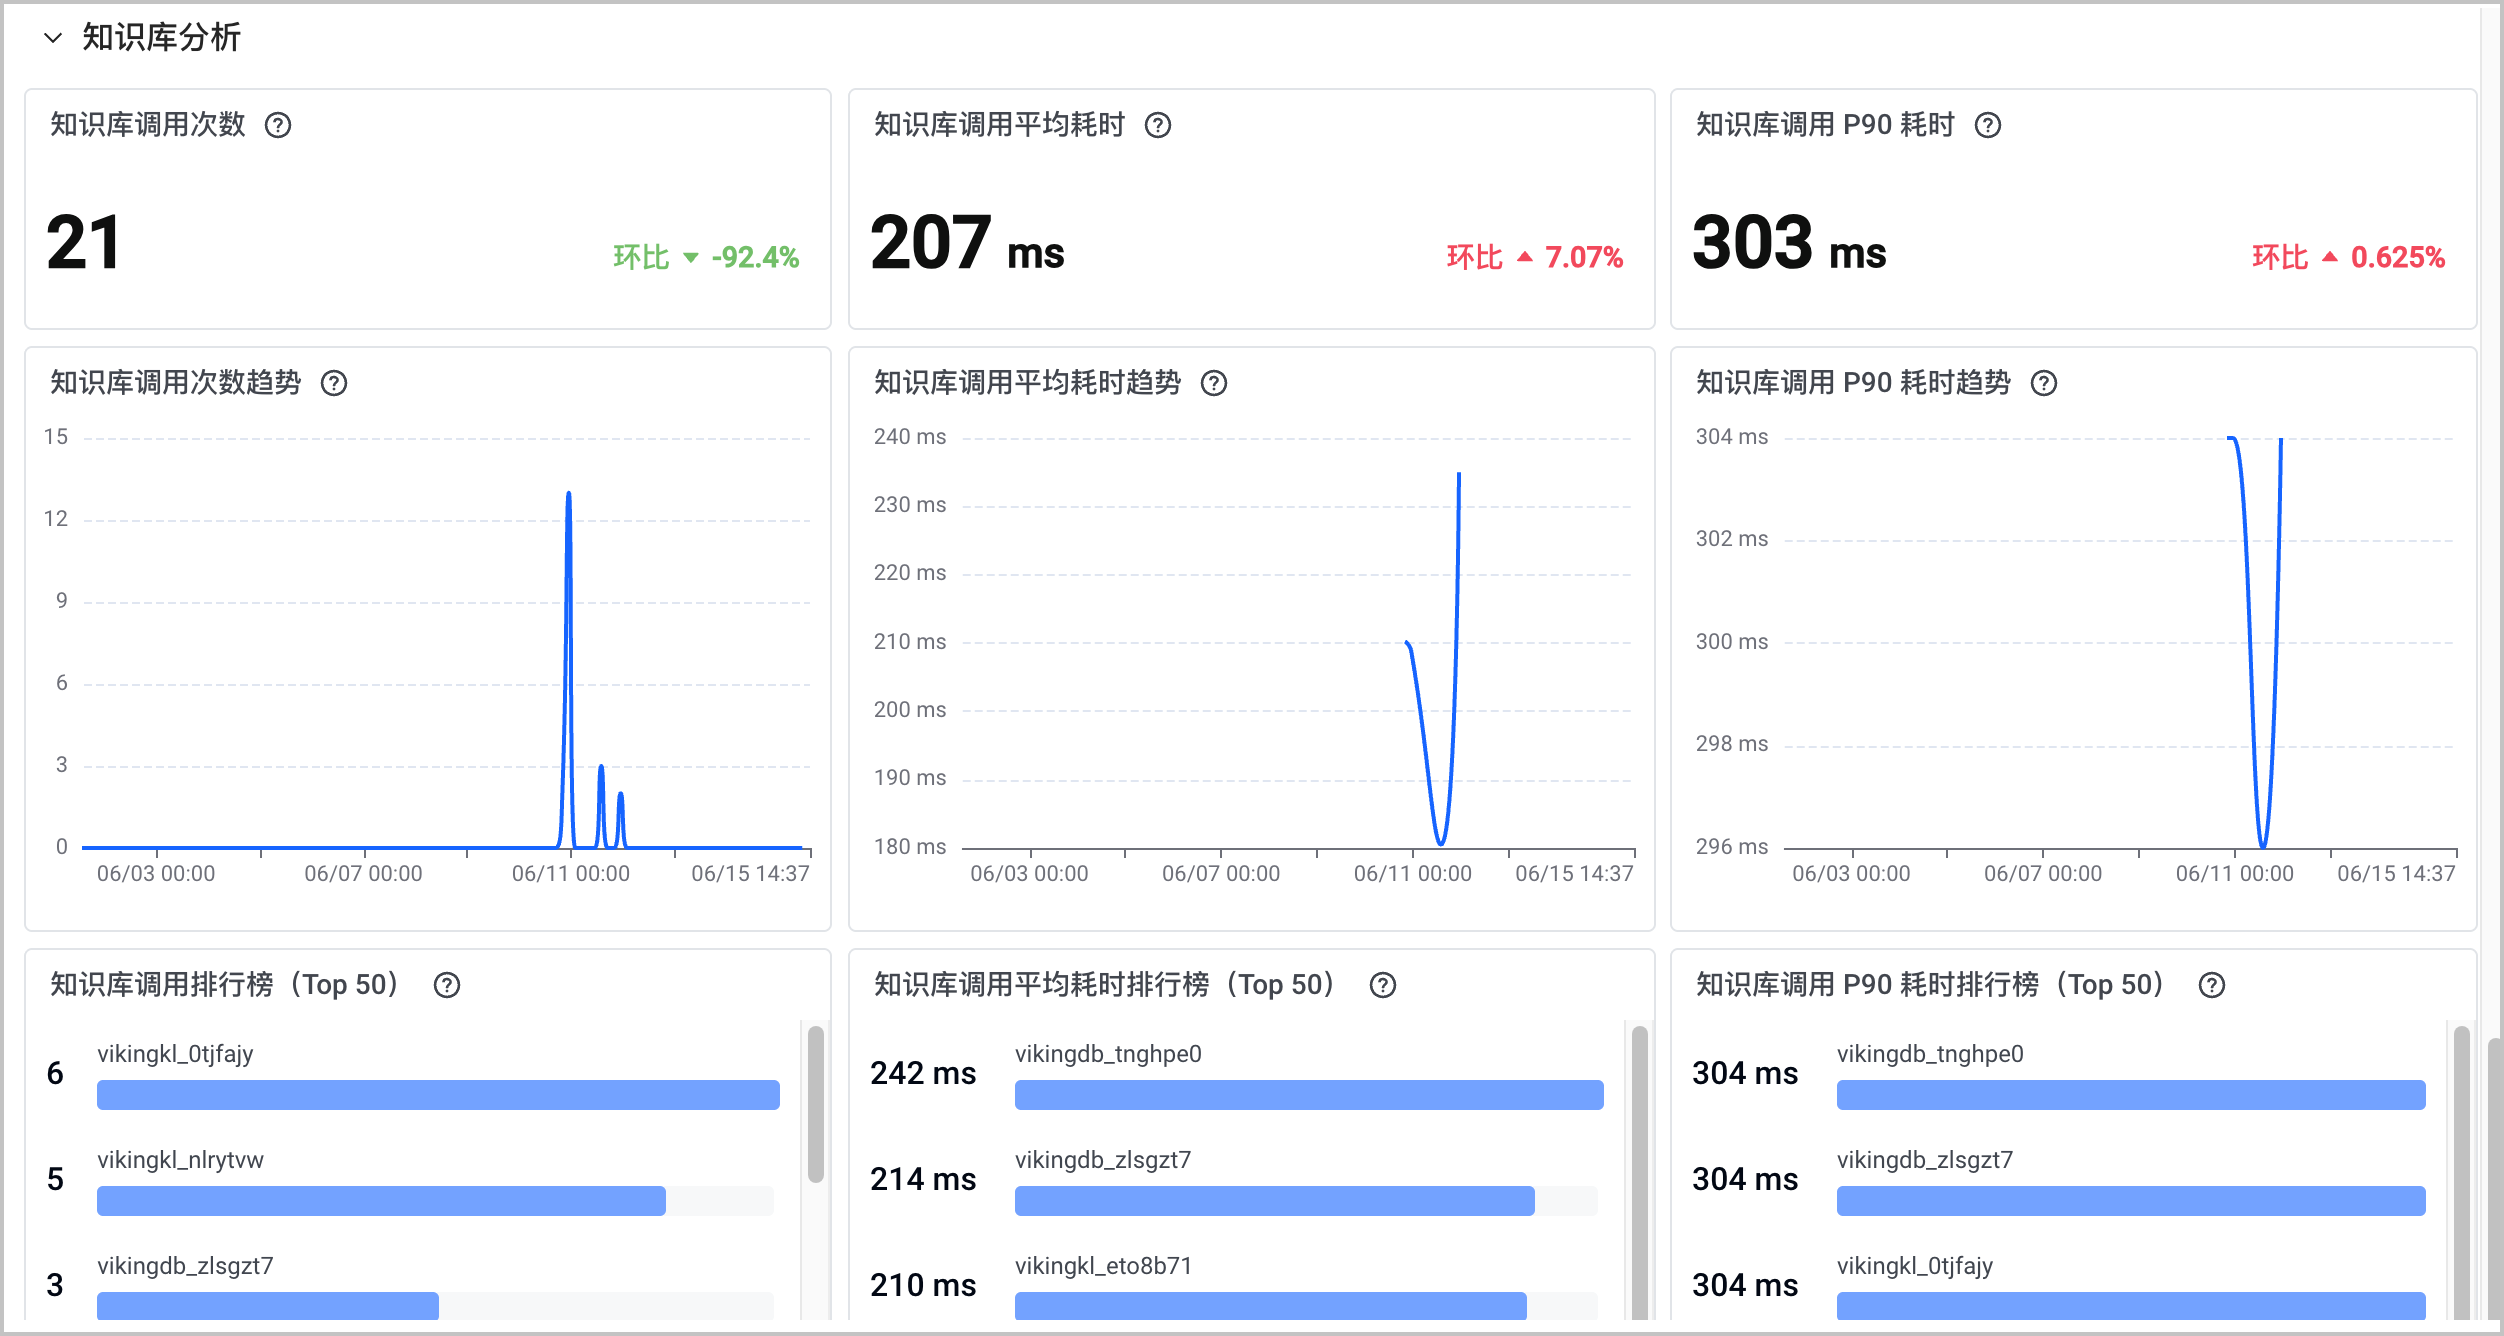Click the -92.4% 环比 indicator
Image resolution: width=2504 pixels, height=1336 pixels.
[x=706, y=257]
